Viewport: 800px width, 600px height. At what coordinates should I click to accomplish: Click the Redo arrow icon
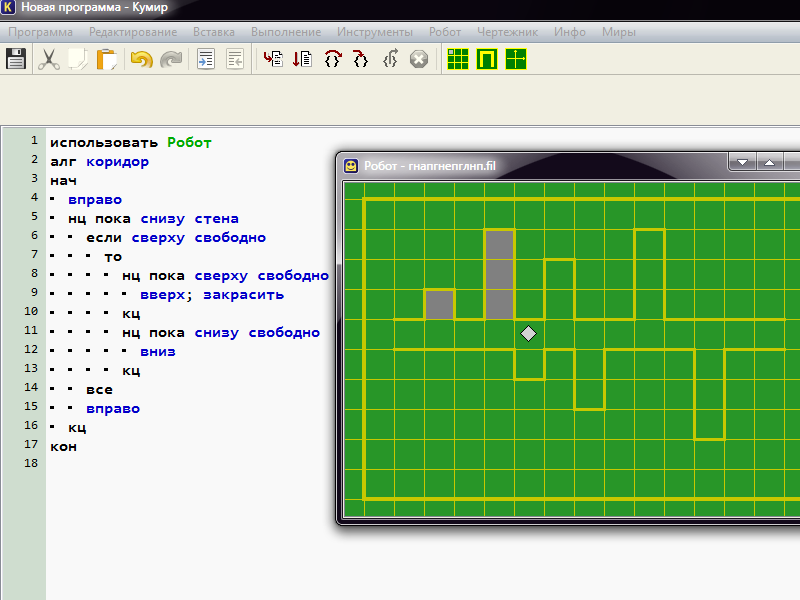(171, 59)
